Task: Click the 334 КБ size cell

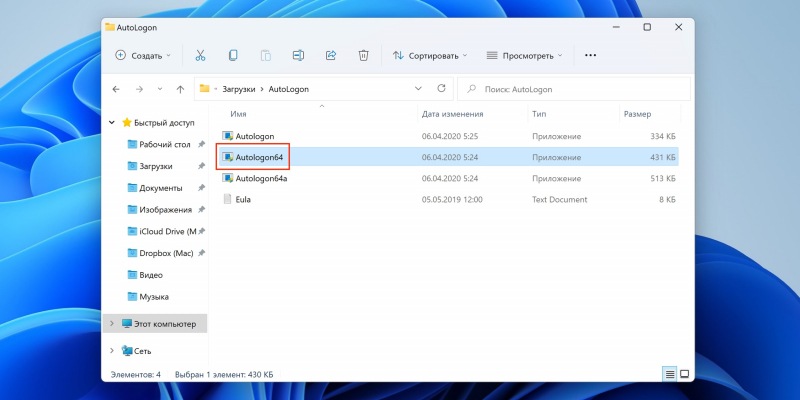Action: pos(663,136)
